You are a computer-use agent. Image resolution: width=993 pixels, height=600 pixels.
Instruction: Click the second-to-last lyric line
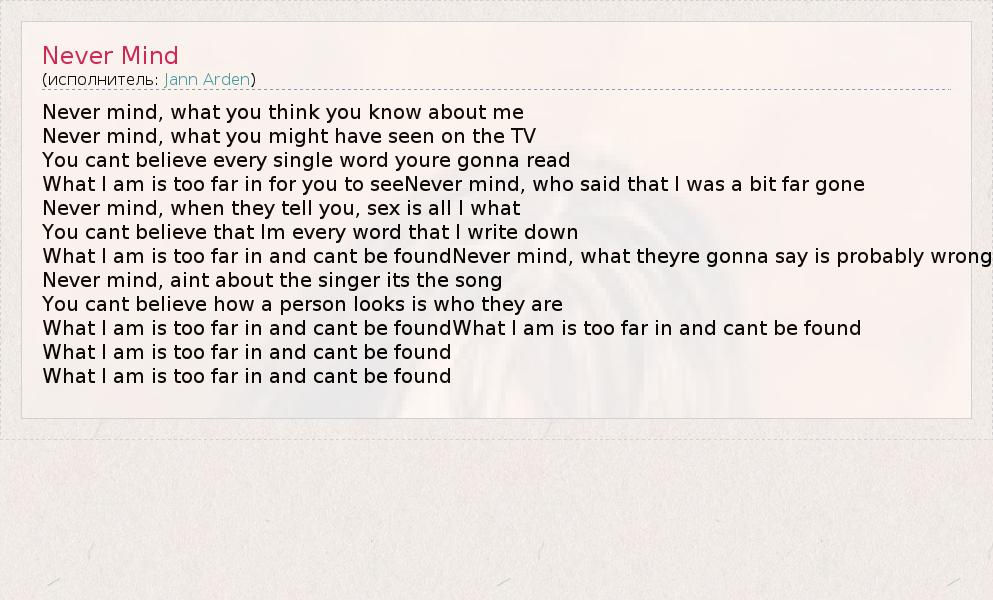coord(246,352)
